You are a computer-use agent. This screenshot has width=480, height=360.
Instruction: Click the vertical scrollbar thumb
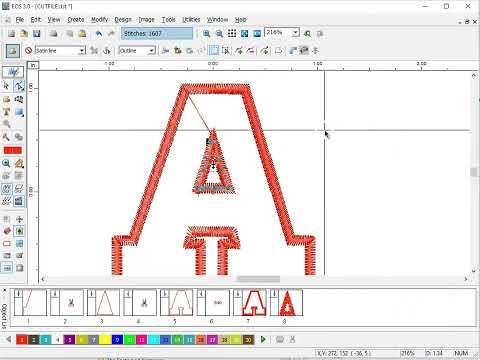473,172
